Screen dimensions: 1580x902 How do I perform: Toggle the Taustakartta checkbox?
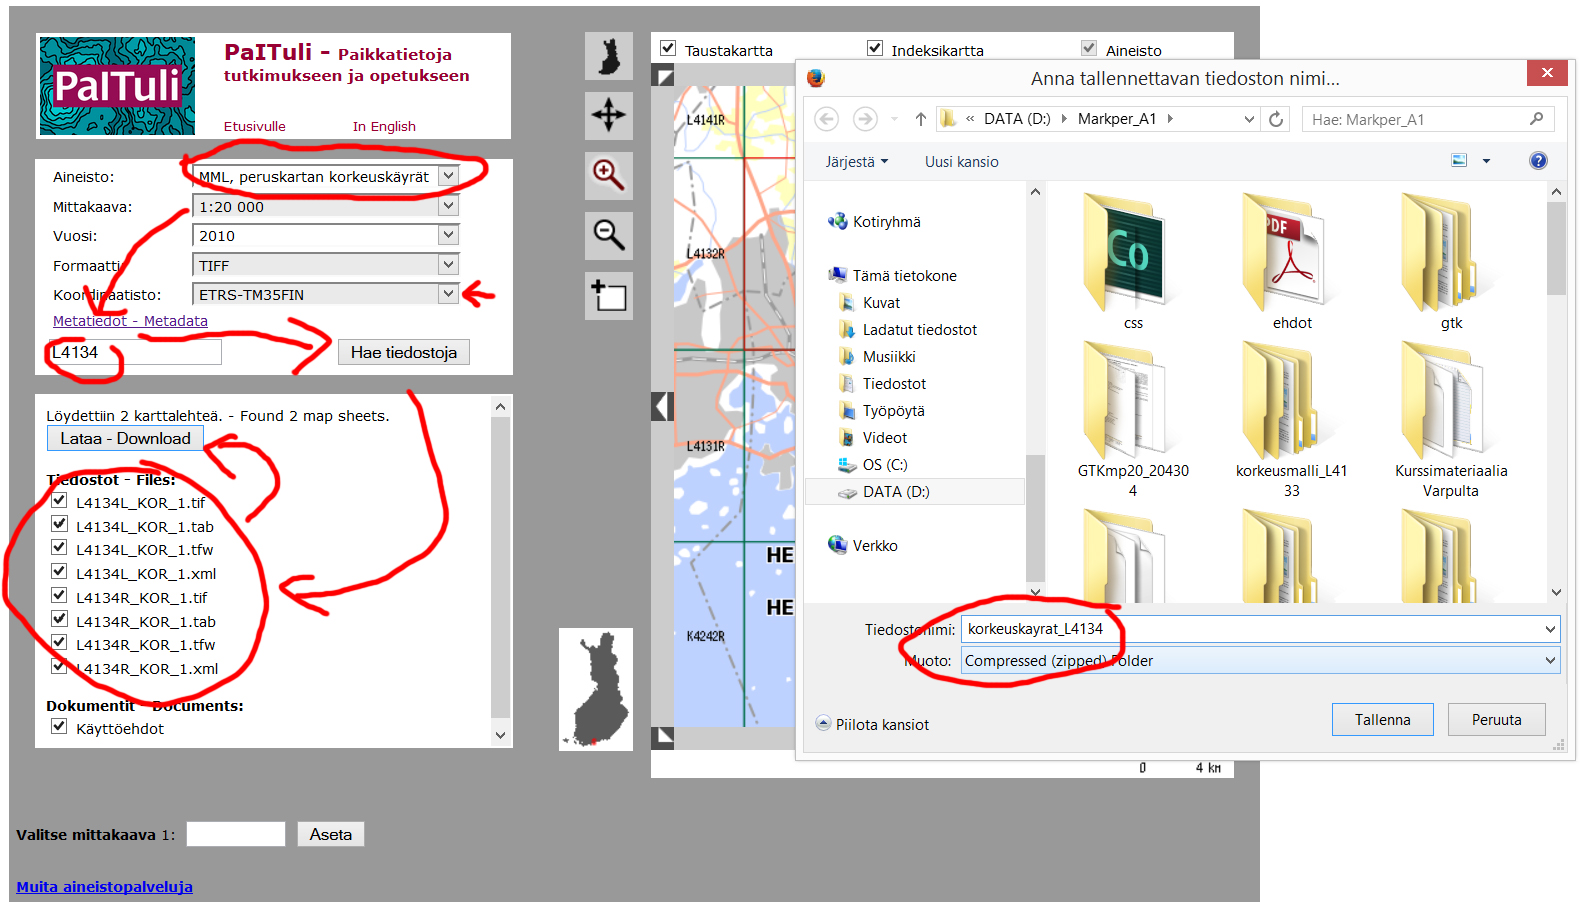click(x=668, y=48)
